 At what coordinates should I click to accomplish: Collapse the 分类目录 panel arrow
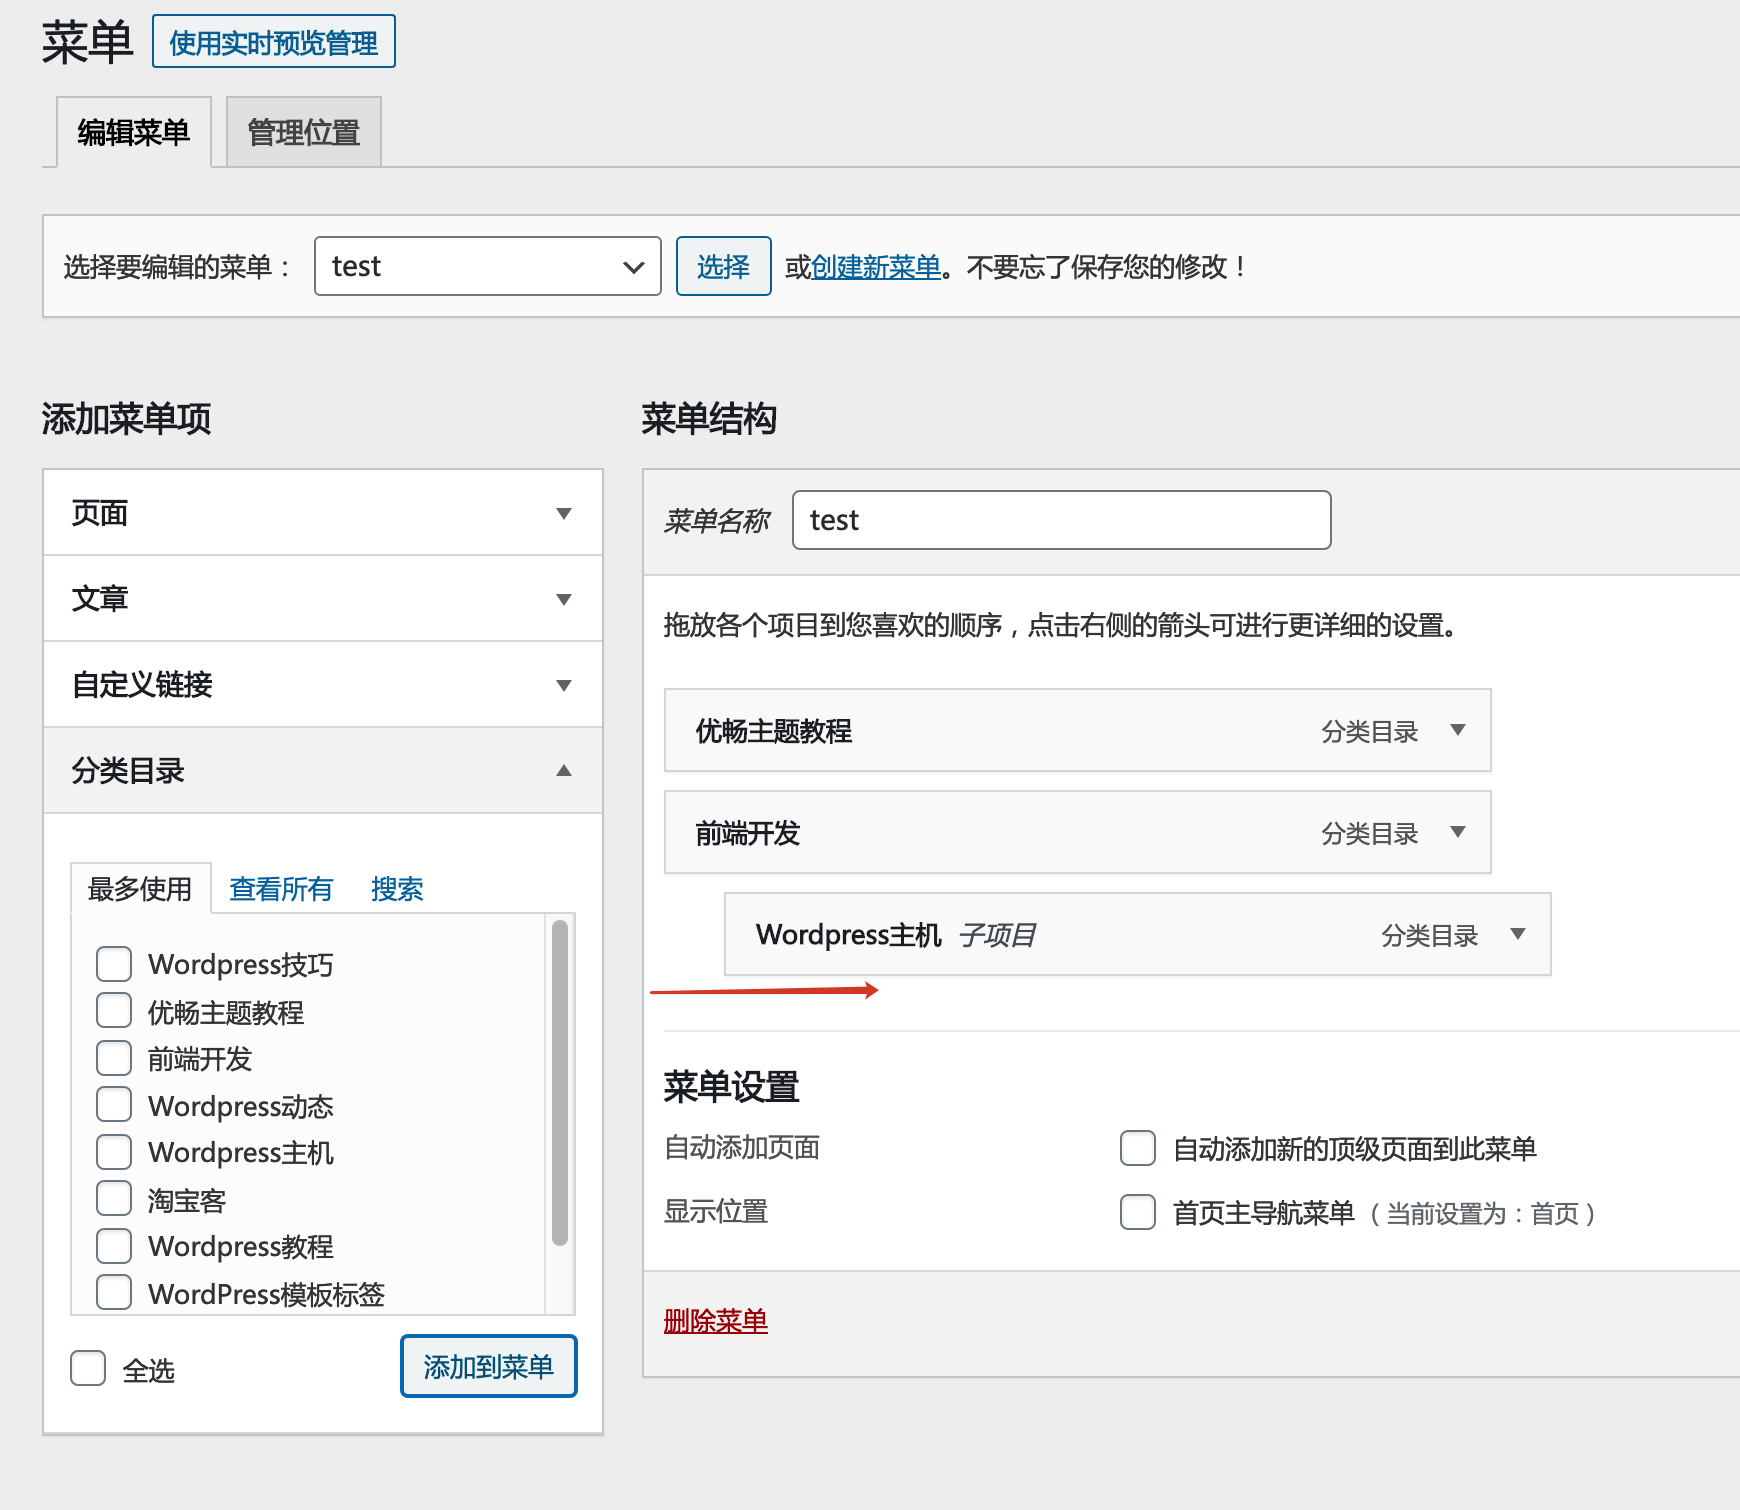click(564, 771)
